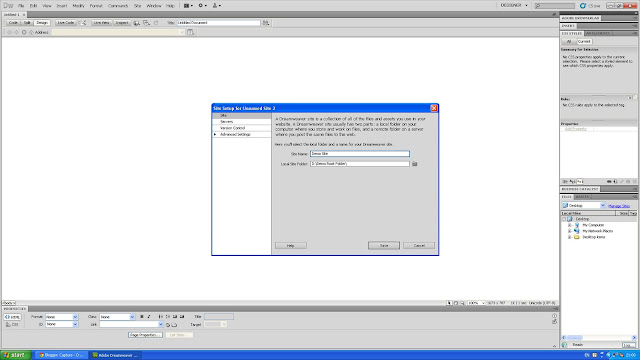The image size is (640, 360).
Task: Click the Save button in Site Setup
Action: pos(384,245)
